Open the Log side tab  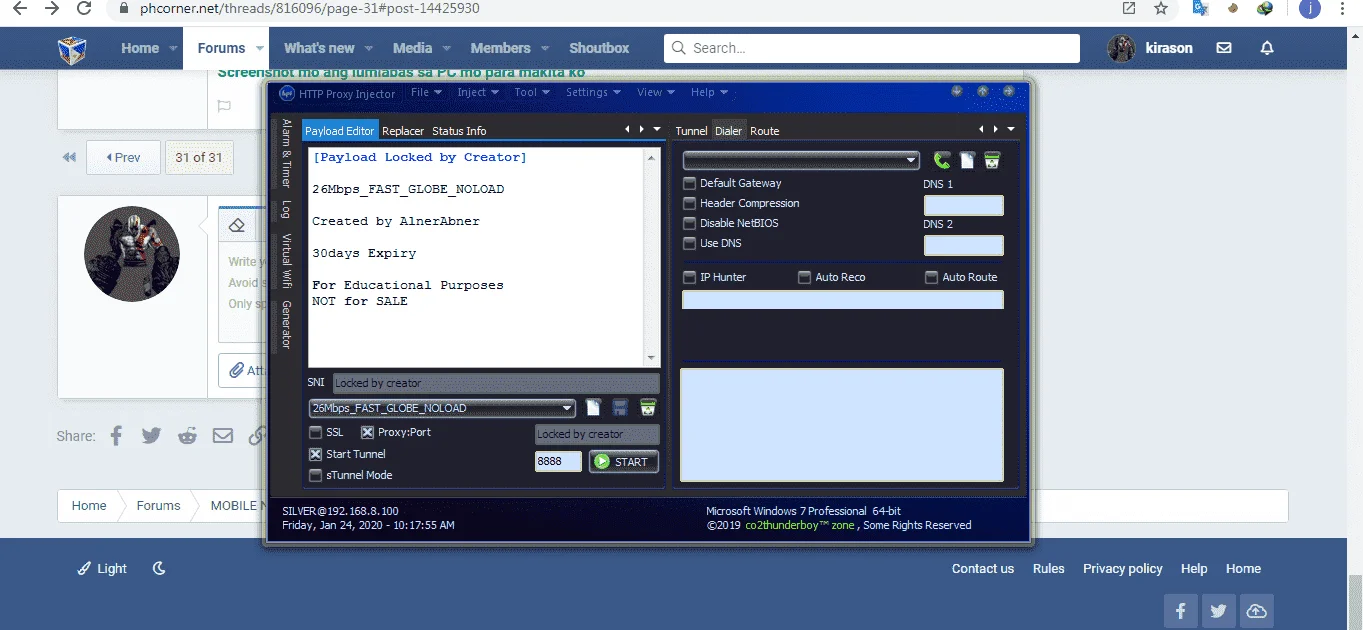coord(286,210)
